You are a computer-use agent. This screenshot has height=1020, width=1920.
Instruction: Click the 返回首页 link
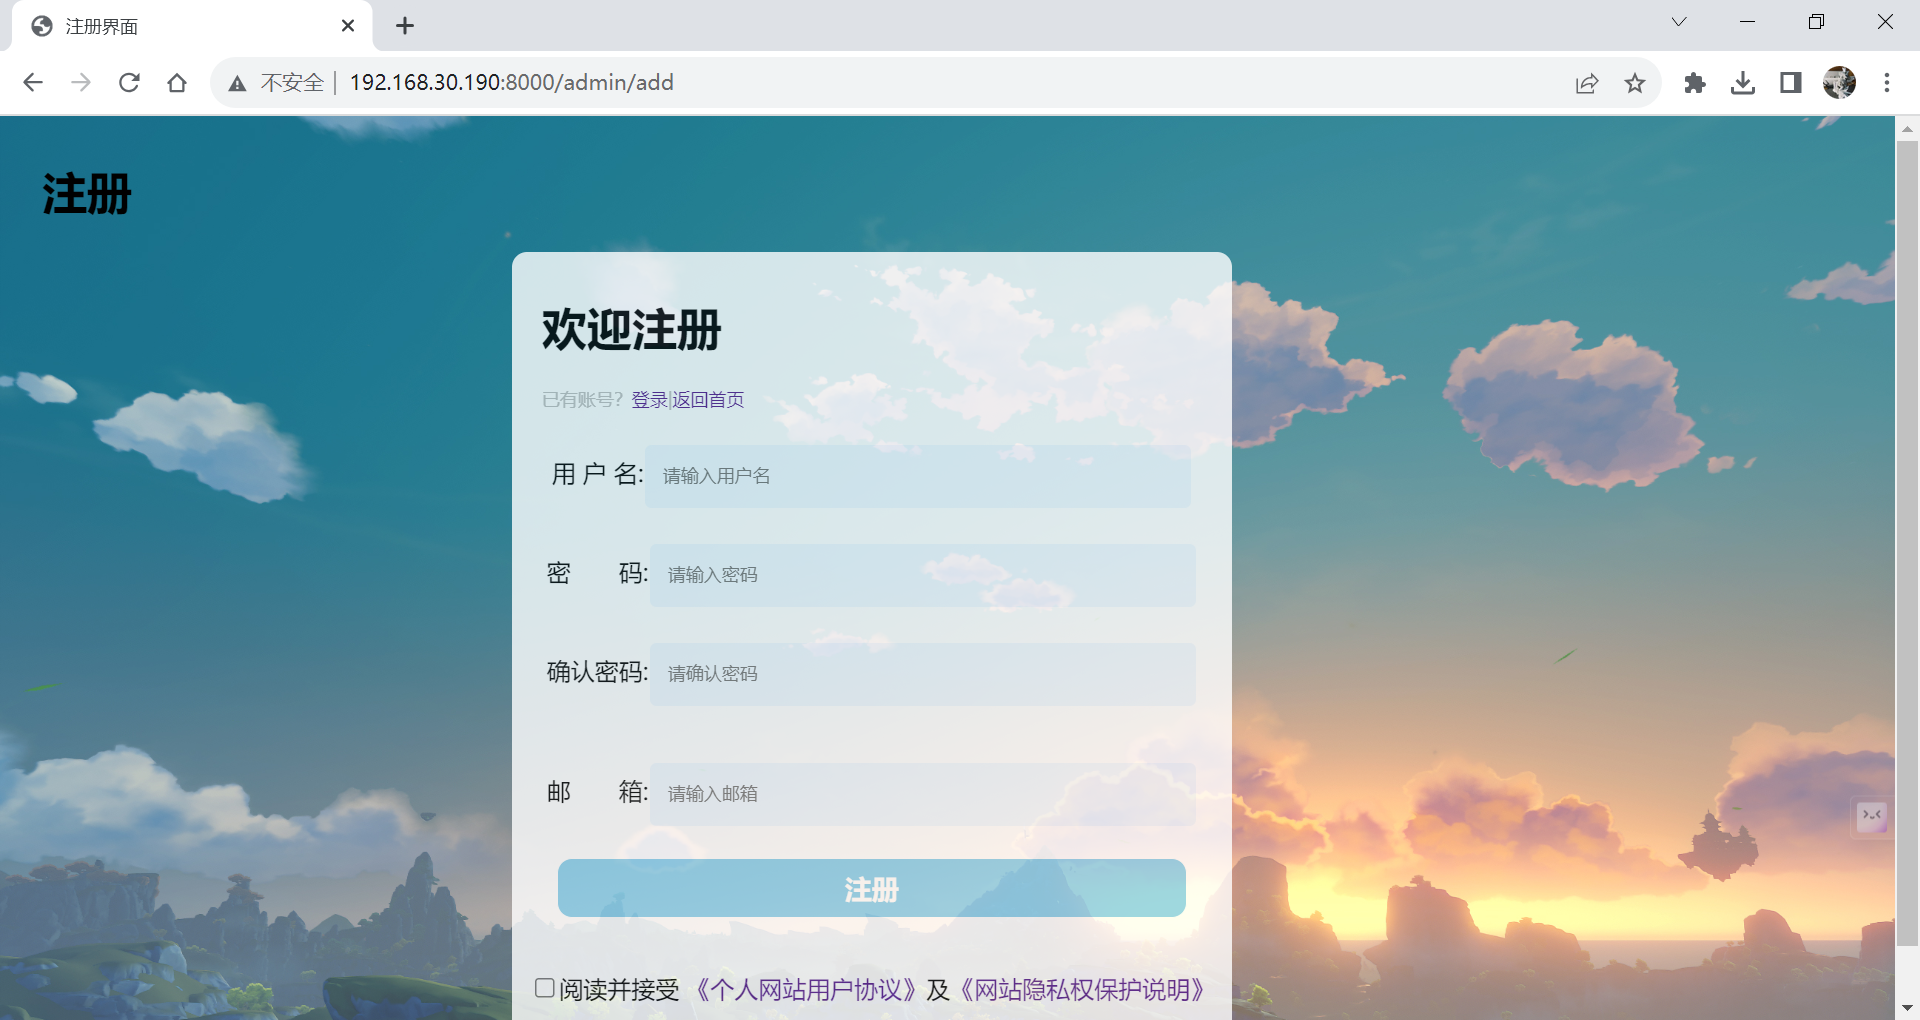708,400
